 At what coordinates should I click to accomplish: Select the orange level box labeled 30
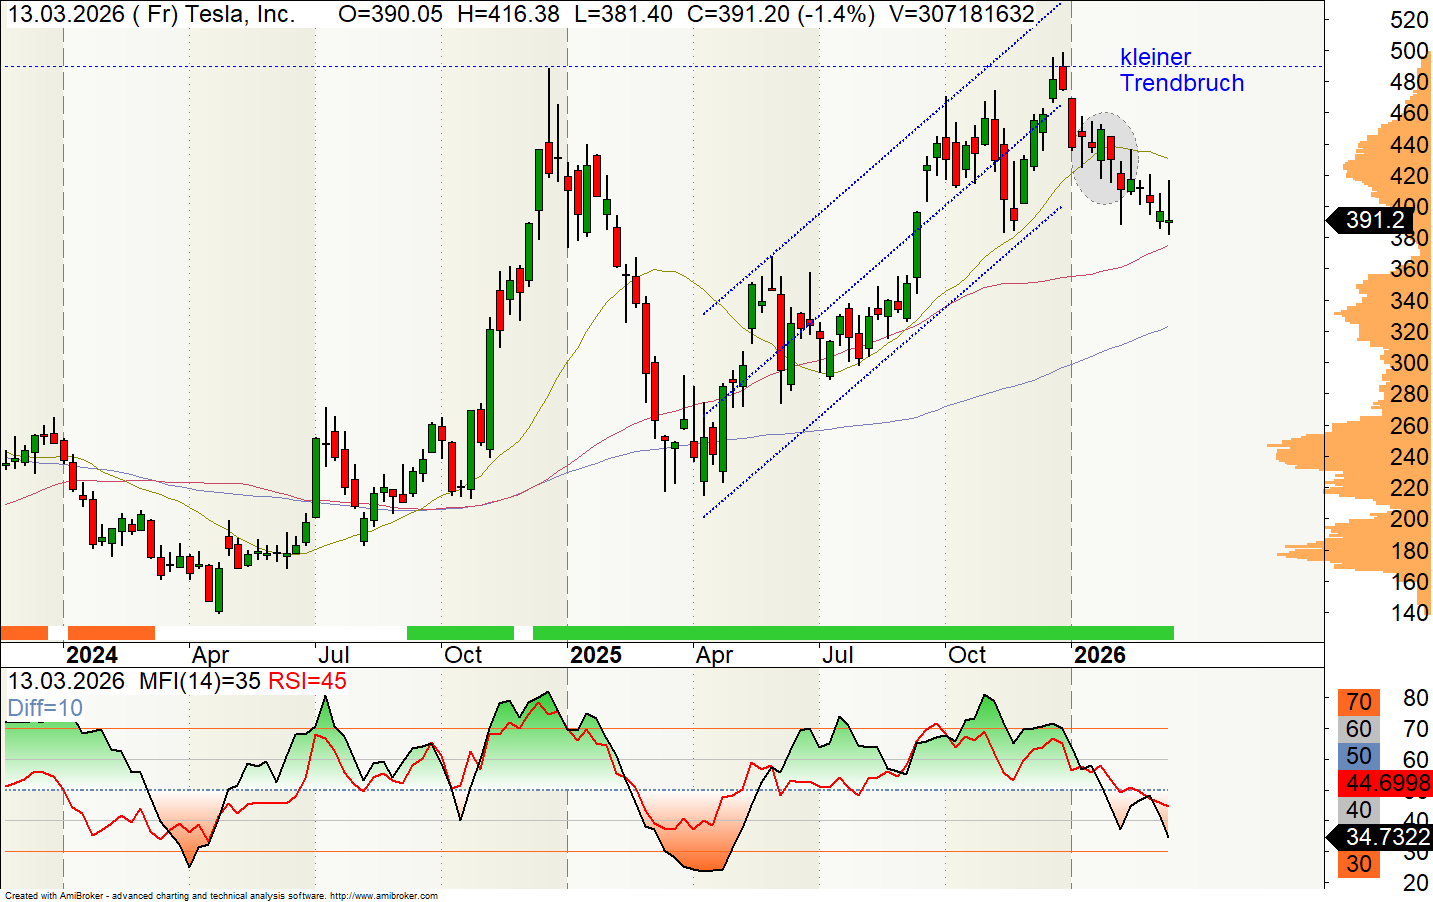click(x=1358, y=864)
